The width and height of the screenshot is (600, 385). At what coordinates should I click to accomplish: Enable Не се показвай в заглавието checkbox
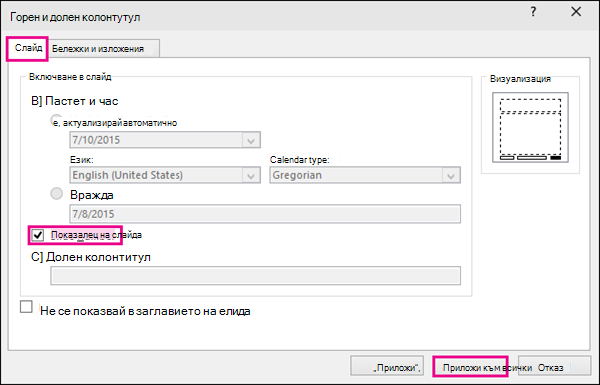(26, 307)
